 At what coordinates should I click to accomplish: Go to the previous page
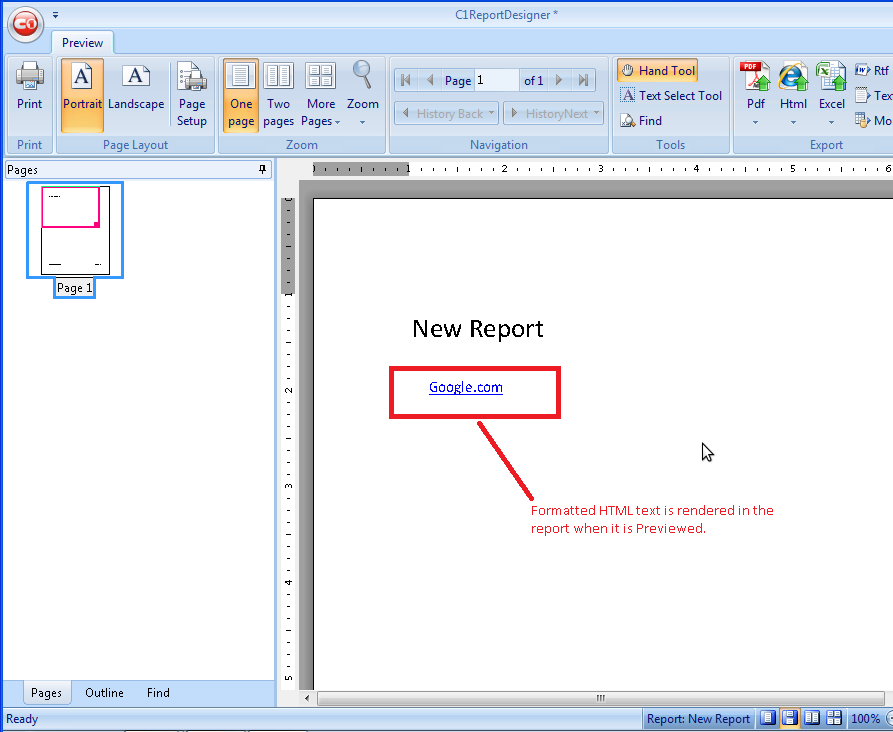point(430,80)
